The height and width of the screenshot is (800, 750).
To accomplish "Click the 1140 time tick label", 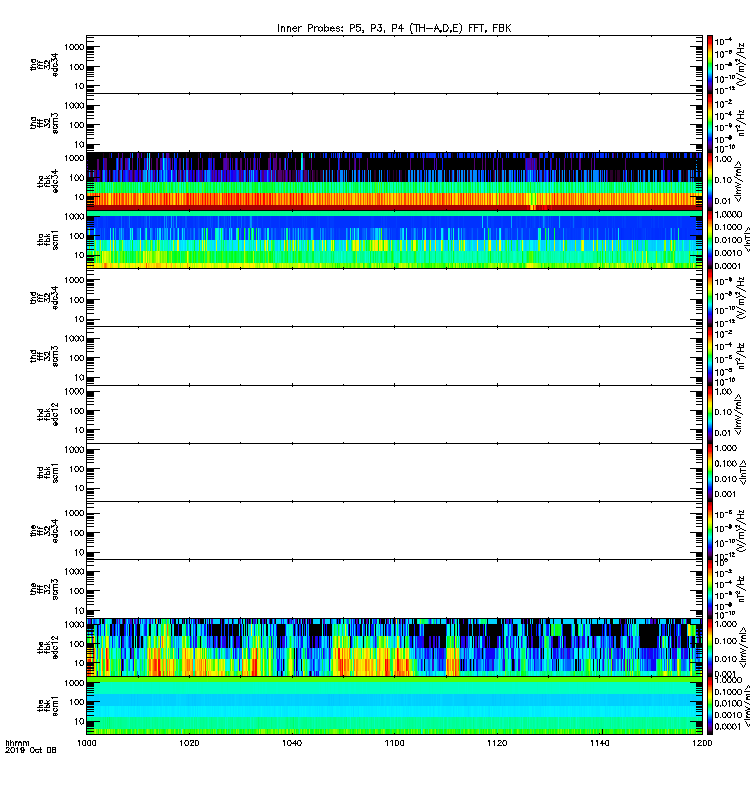I will click(599, 743).
